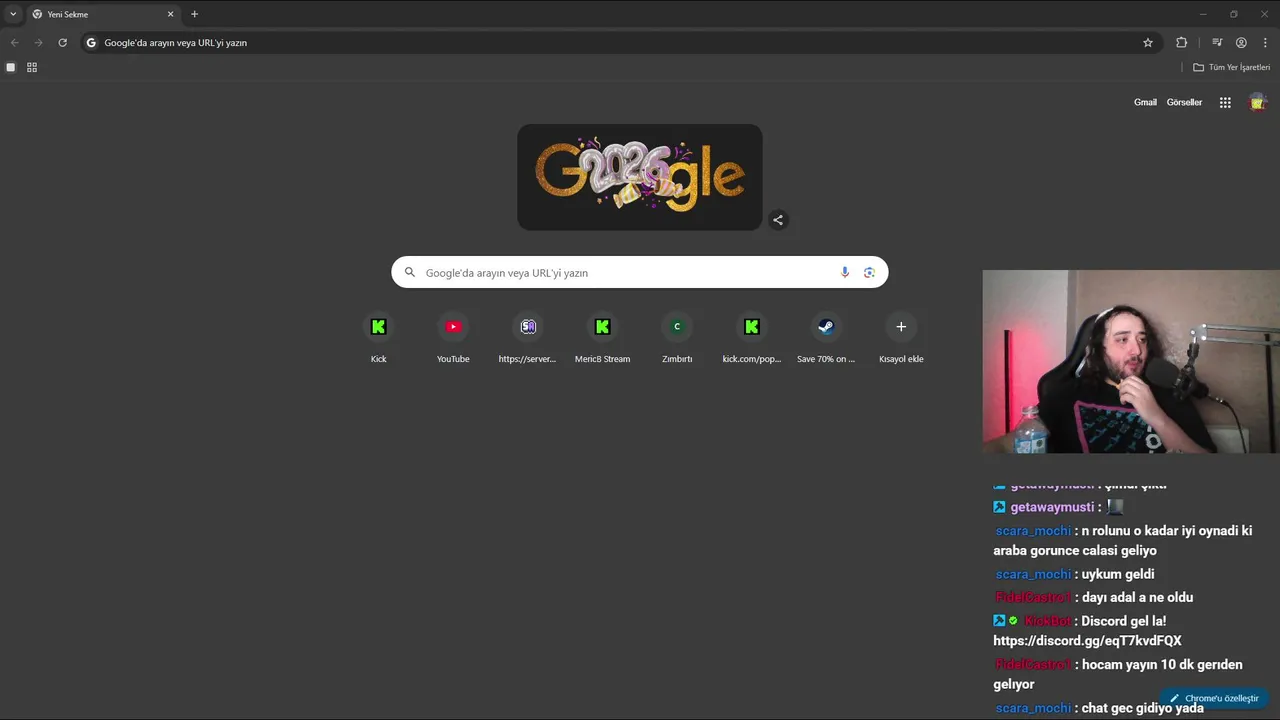Restore down the Chrome window
1280x720 pixels.
pyautogui.click(x=1233, y=14)
